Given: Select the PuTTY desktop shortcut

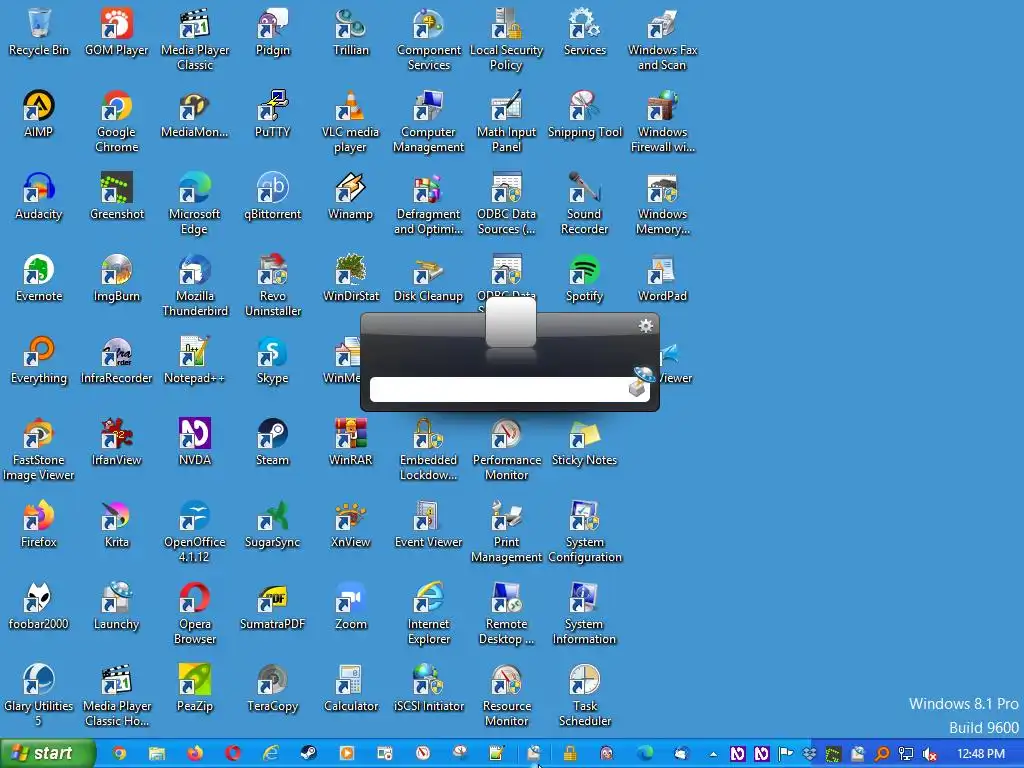Looking at the screenshot, I should click(x=272, y=114).
